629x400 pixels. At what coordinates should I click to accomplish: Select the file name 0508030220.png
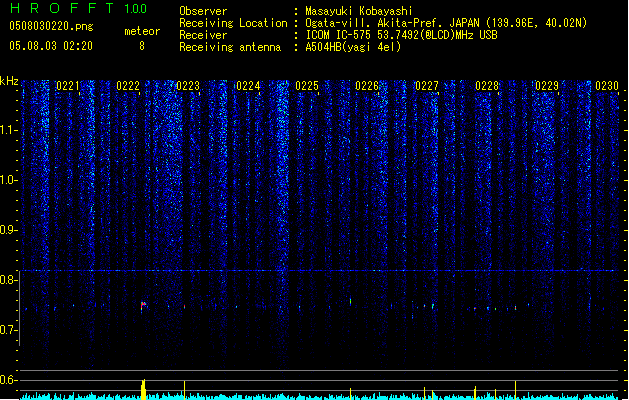tap(51, 26)
